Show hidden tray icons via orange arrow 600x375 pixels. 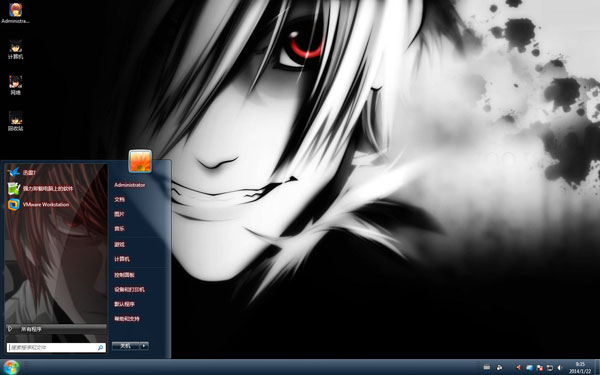click(x=518, y=367)
